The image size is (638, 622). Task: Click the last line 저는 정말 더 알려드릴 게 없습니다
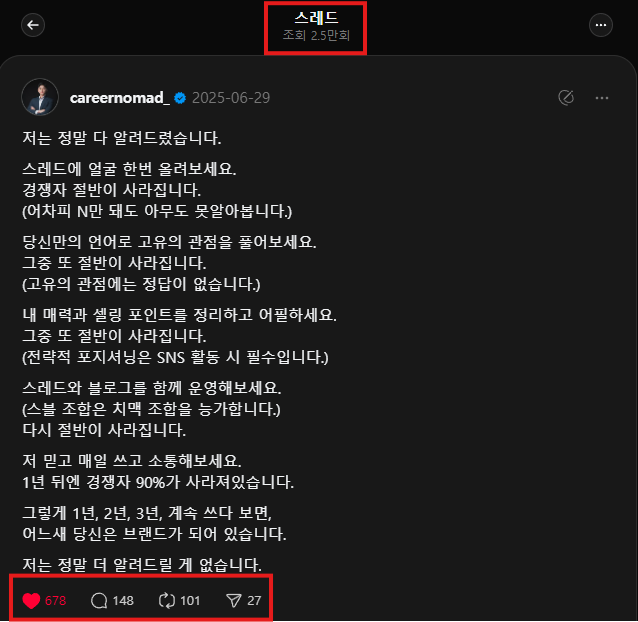pos(142,565)
